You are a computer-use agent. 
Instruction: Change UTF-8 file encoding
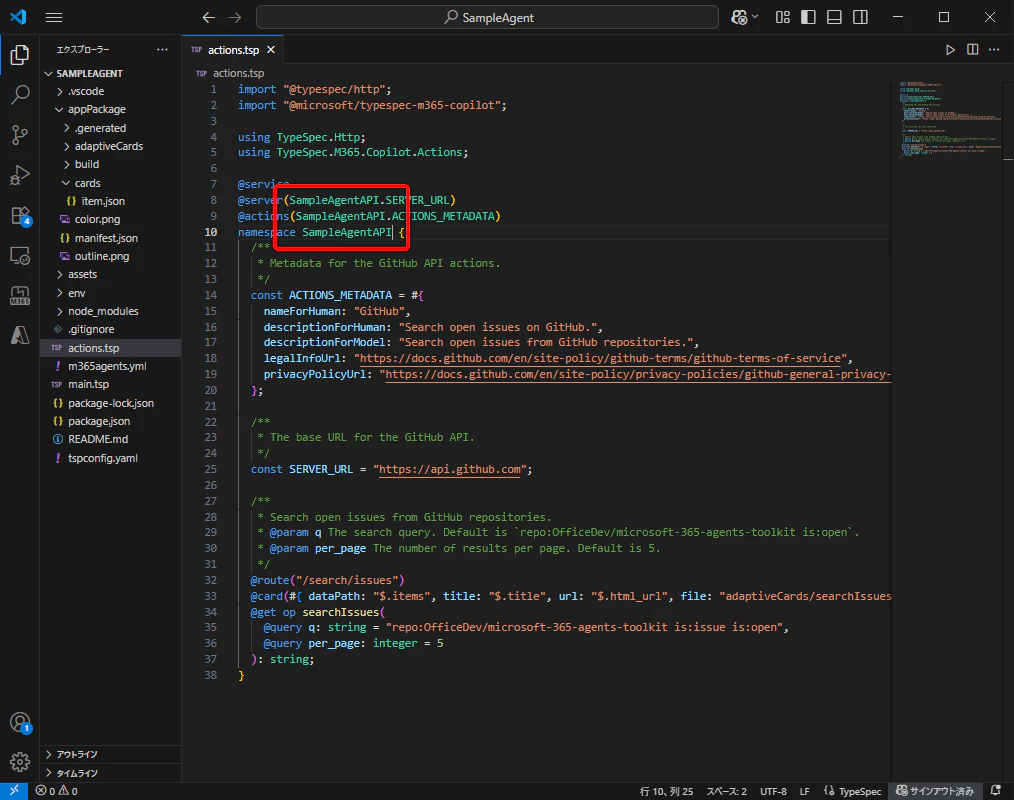773,791
